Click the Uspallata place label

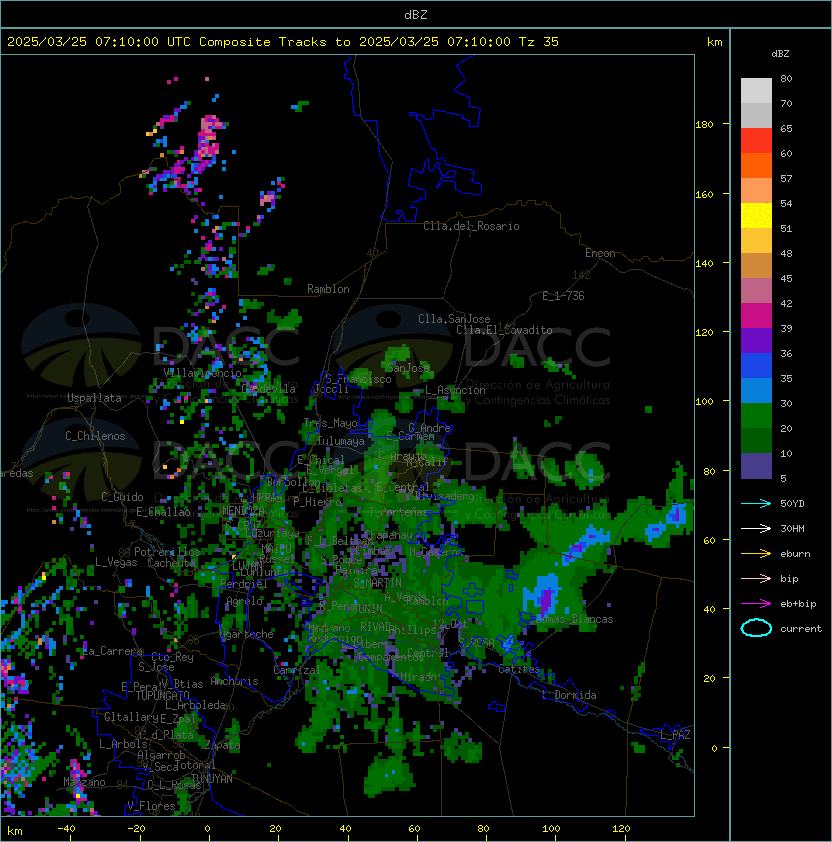95,398
